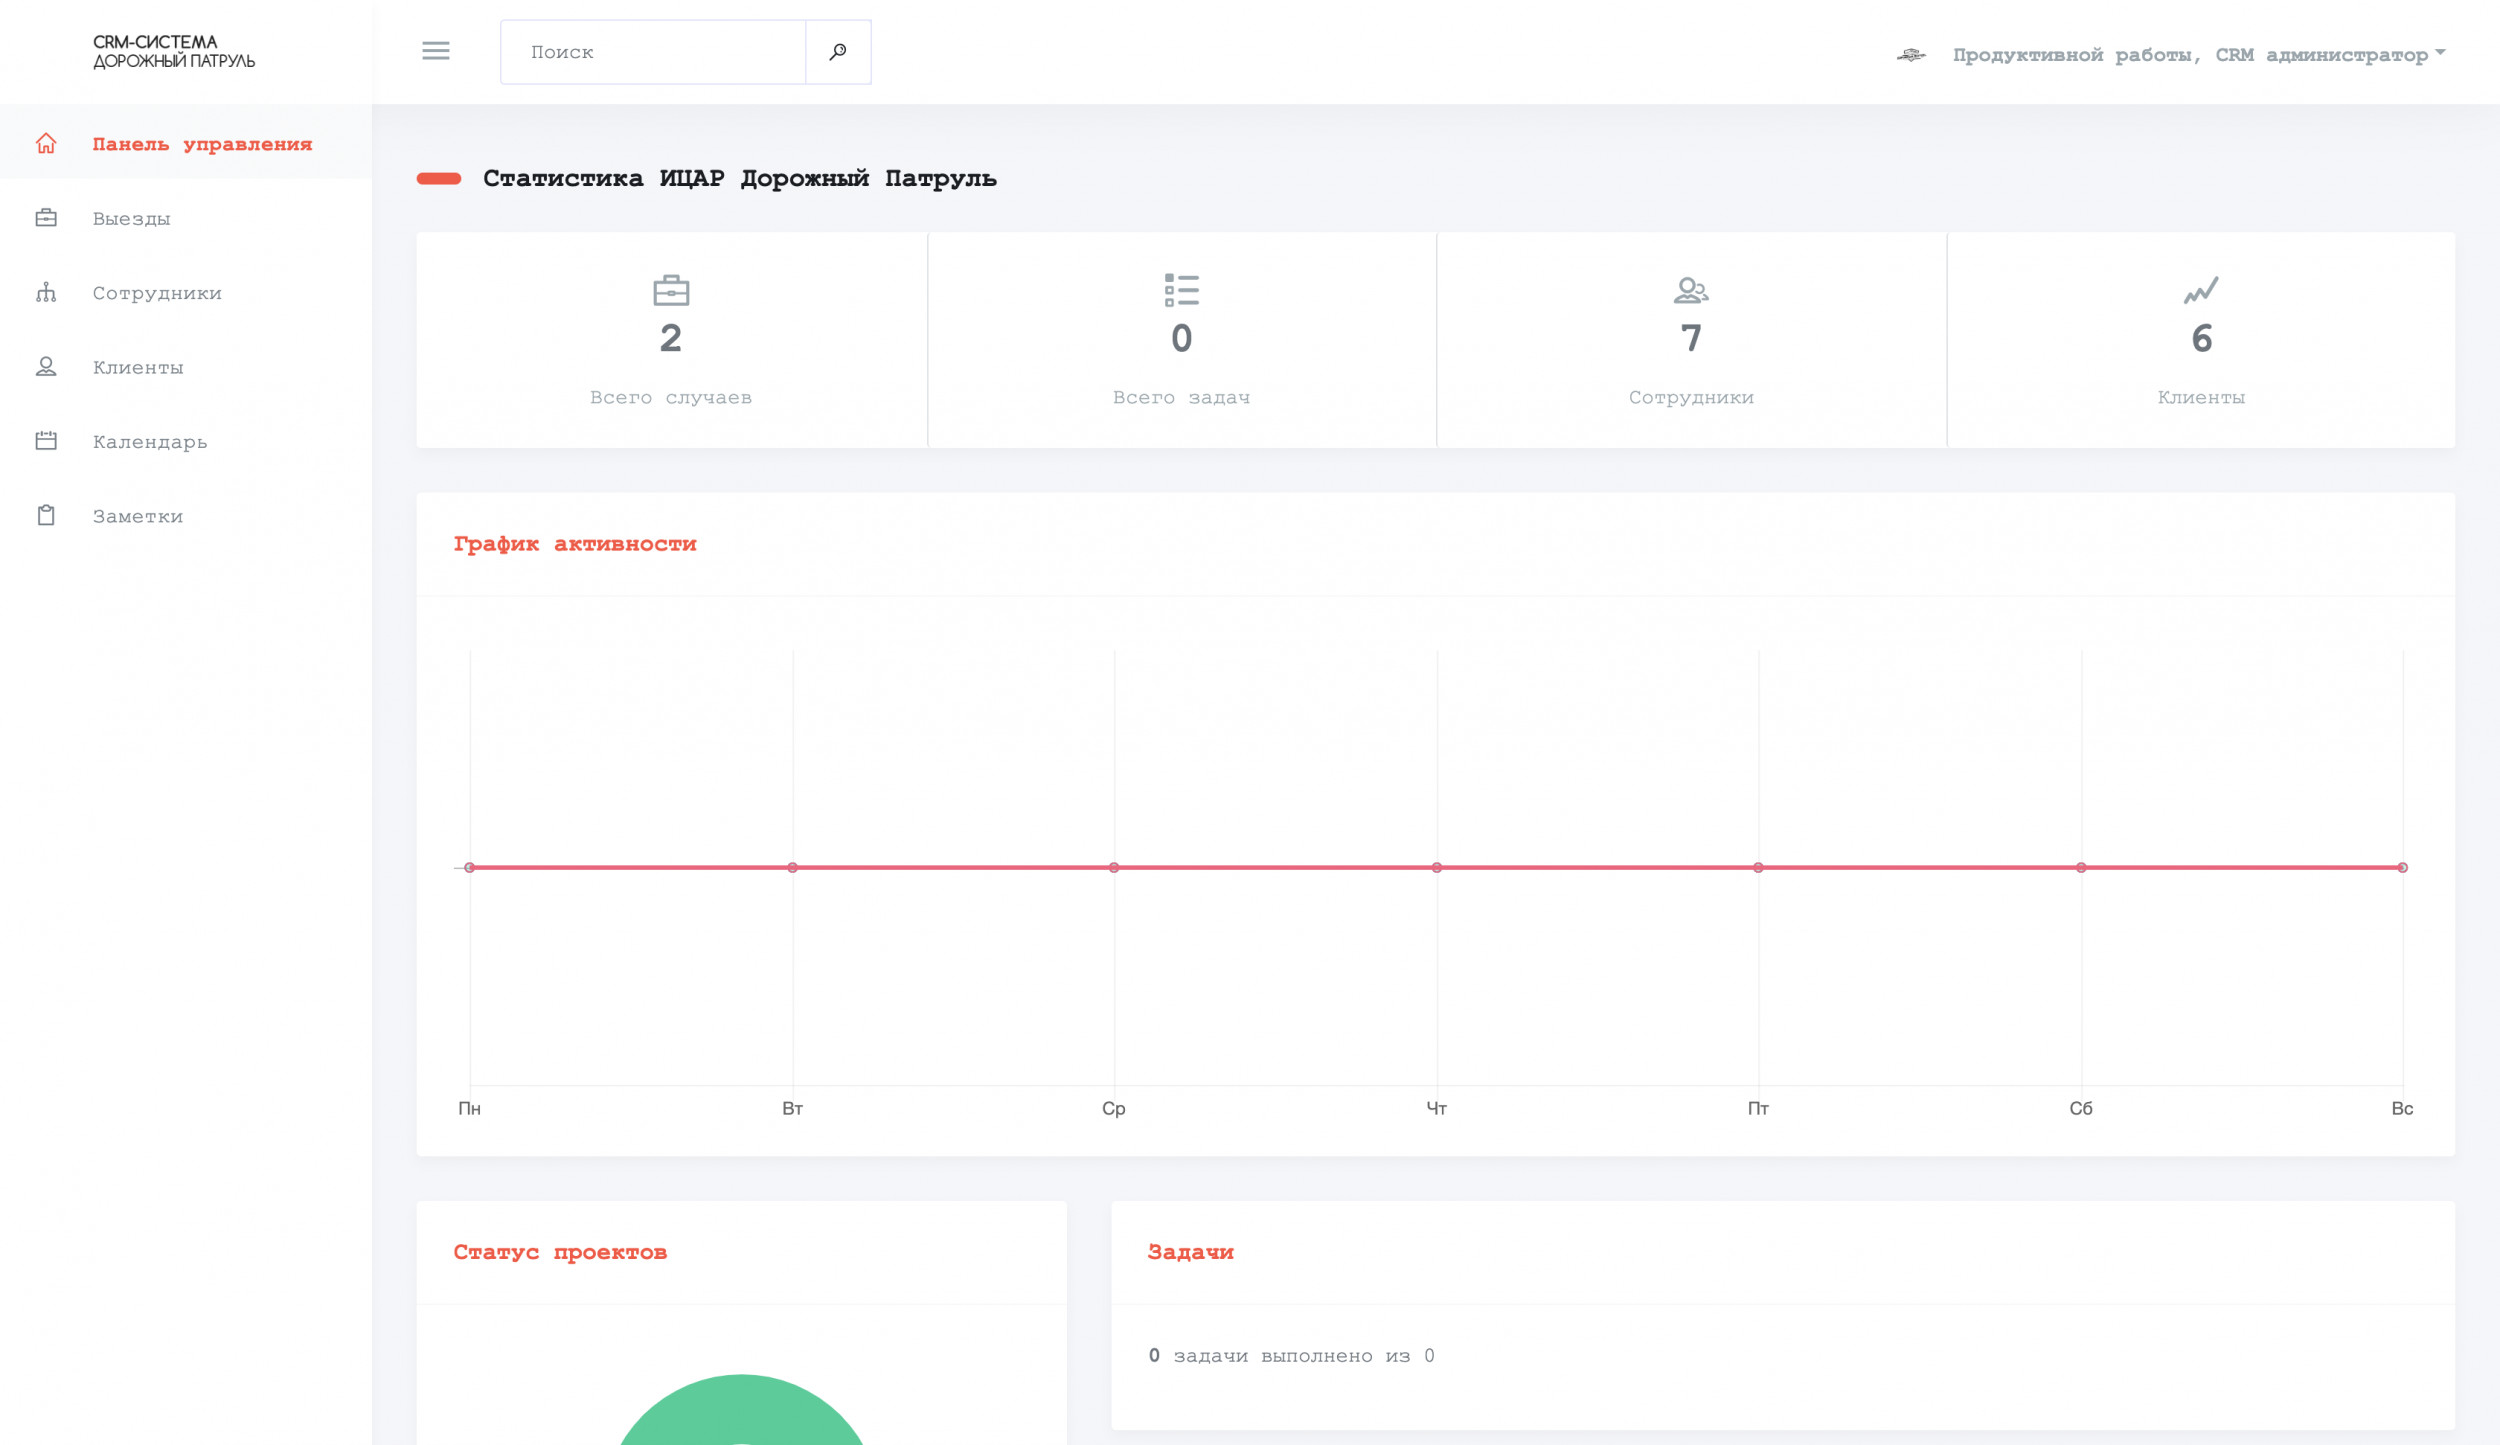Click the briefcase icon next to Выезды
Image resolution: width=2500 pixels, height=1445 pixels.
(x=46, y=218)
